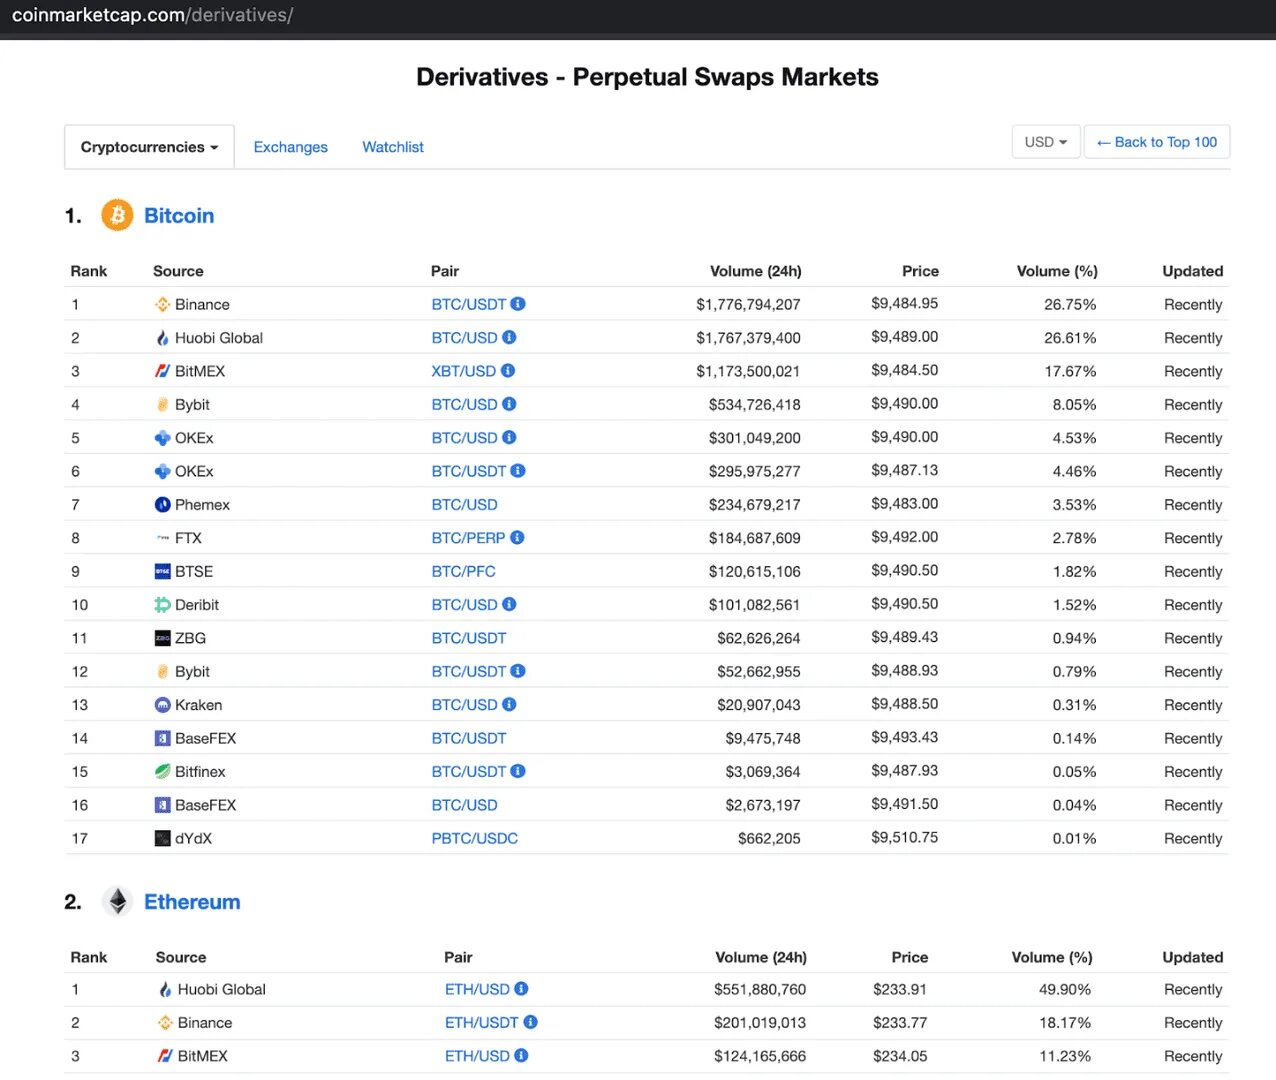
Task: Click the Source column header in Bitcoin table
Action: [x=178, y=271]
